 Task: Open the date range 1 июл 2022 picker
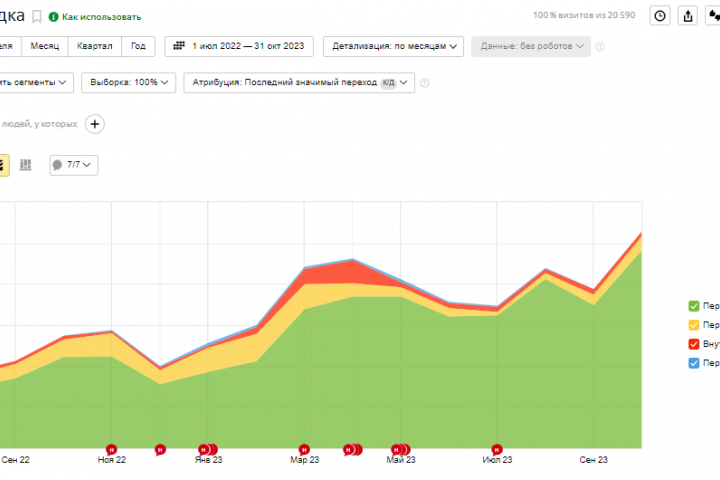click(x=239, y=46)
